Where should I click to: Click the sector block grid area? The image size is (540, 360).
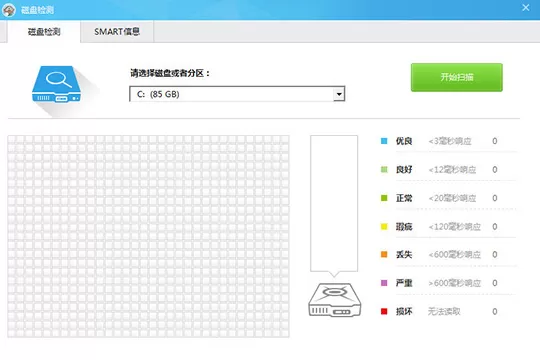pos(148,236)
